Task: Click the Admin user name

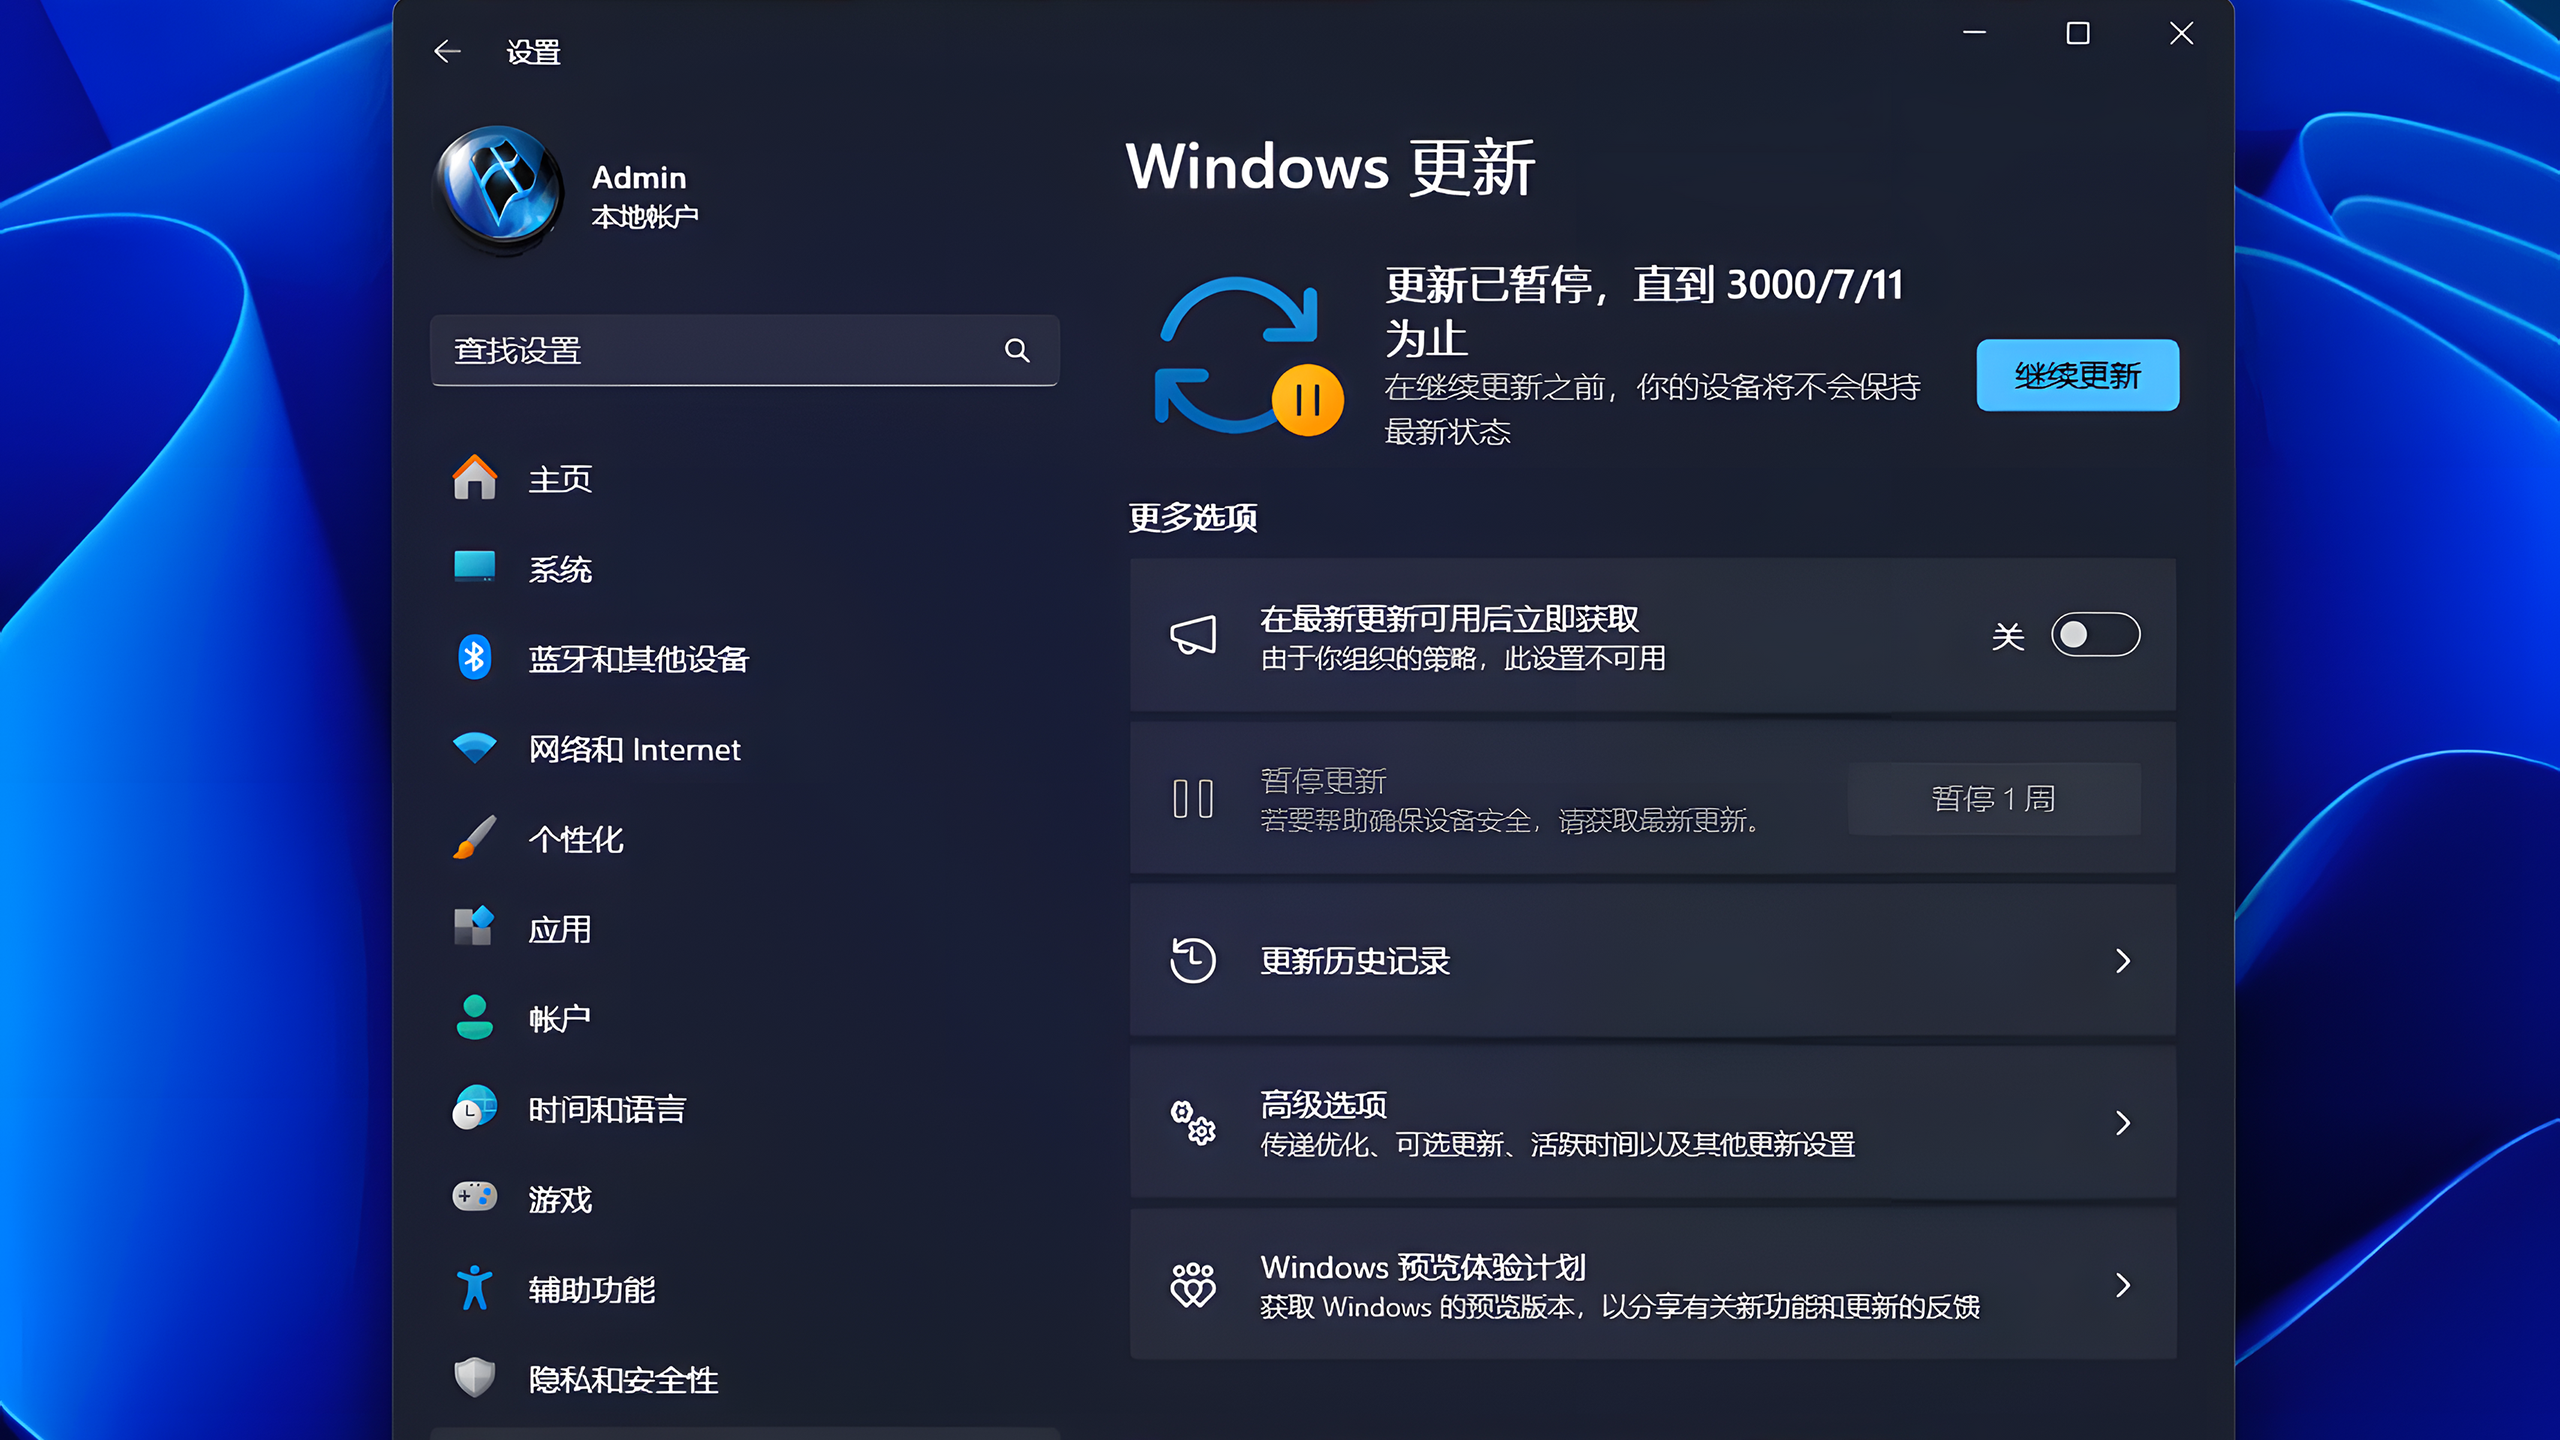Action: tap(639, 177)
